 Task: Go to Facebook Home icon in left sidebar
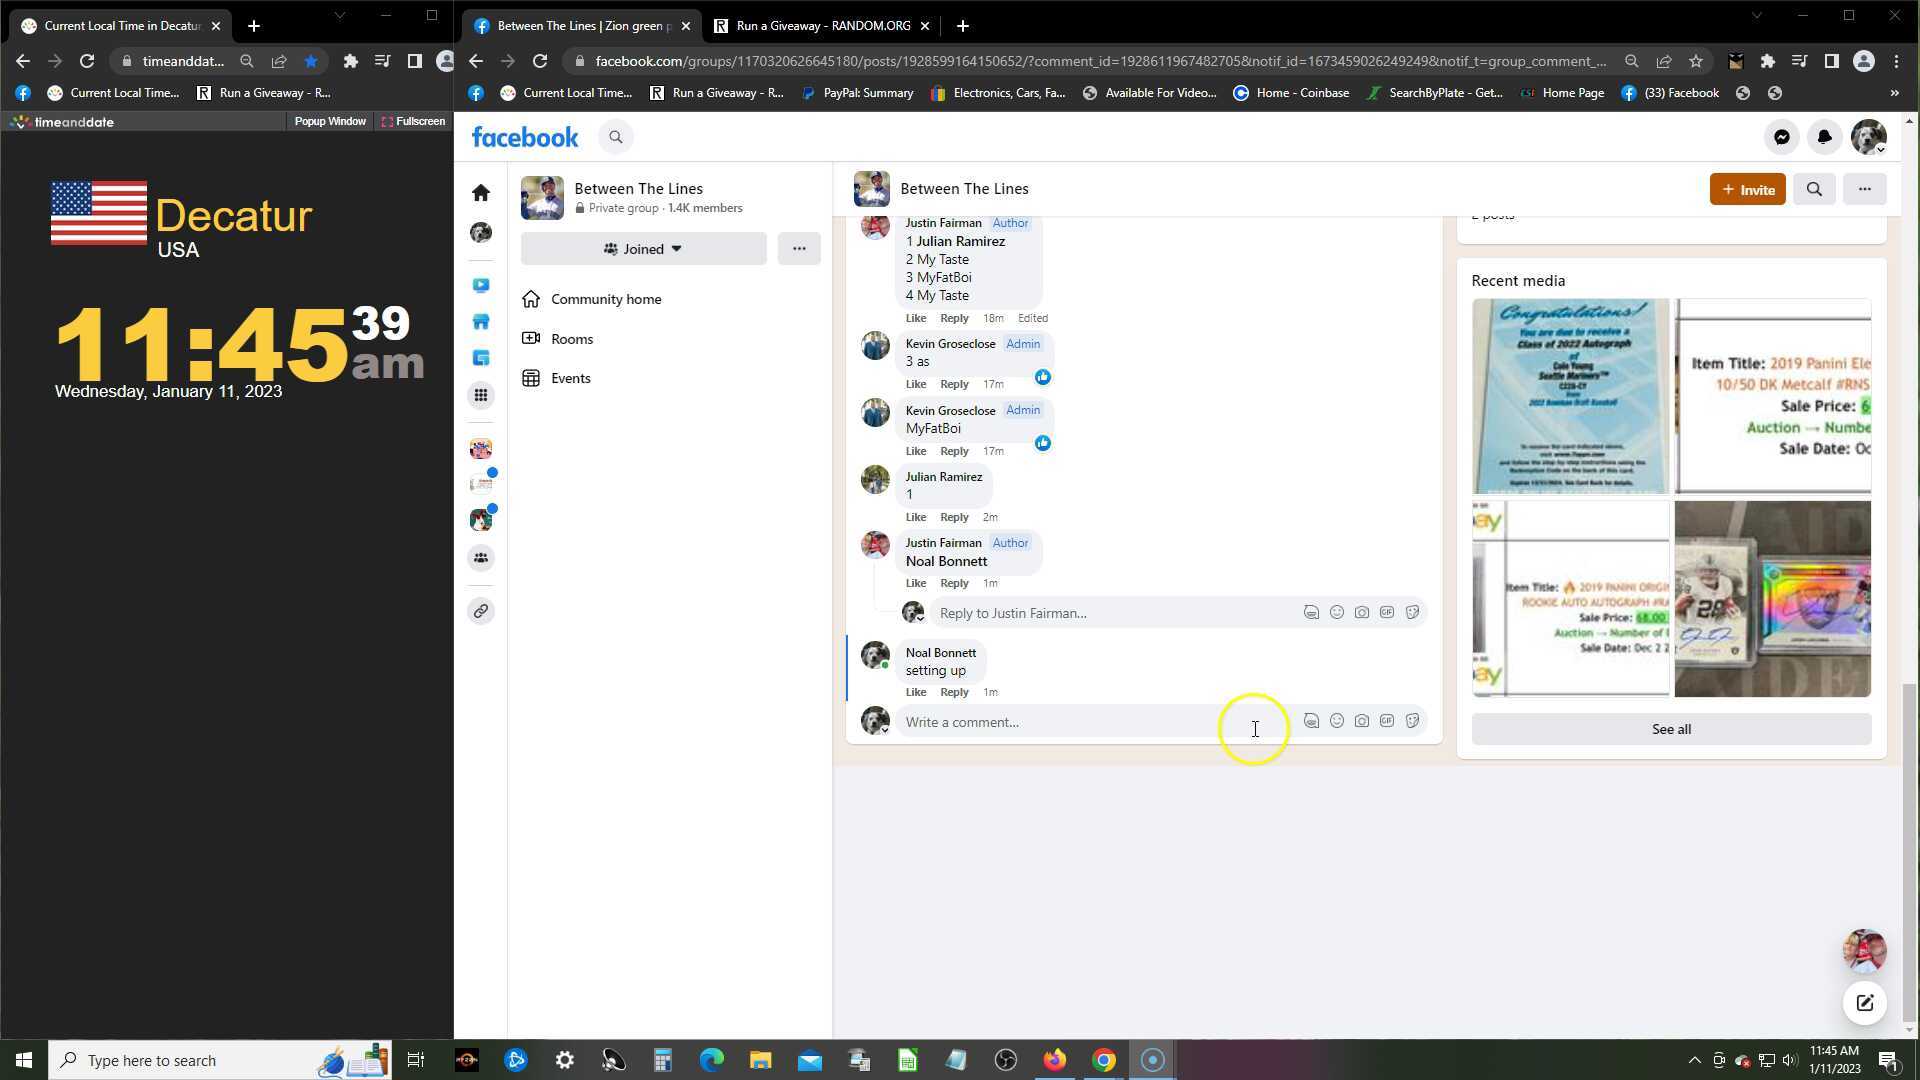tap(481, 192)
